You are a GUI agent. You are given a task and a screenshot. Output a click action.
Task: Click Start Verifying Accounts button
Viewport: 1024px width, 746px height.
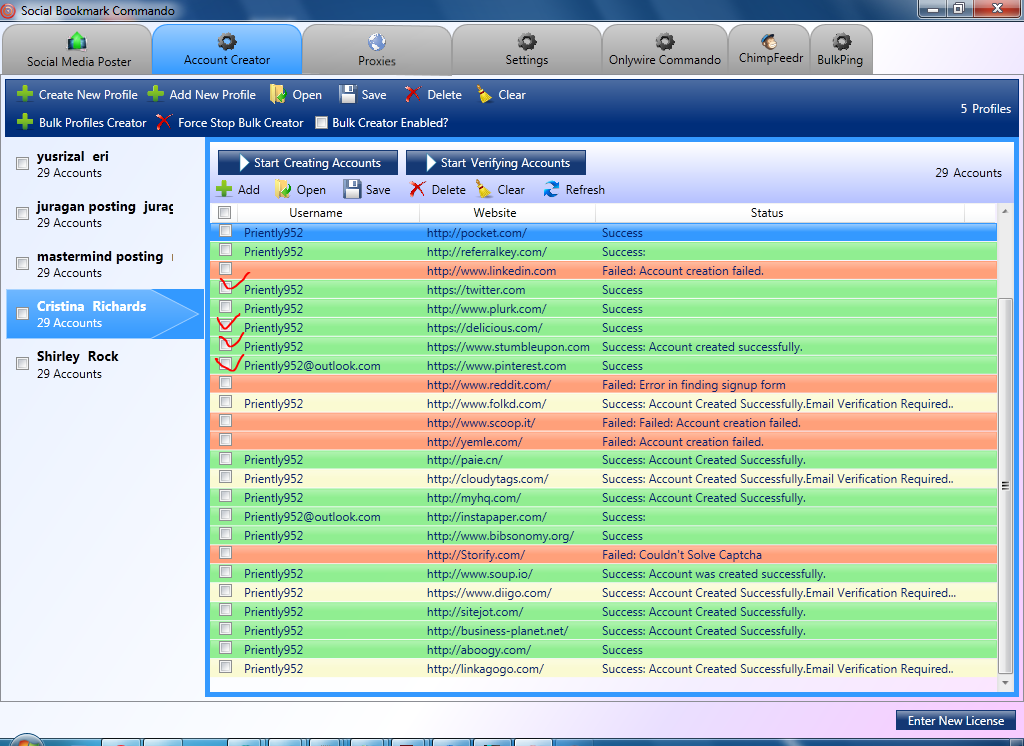[x=496, y=163]
